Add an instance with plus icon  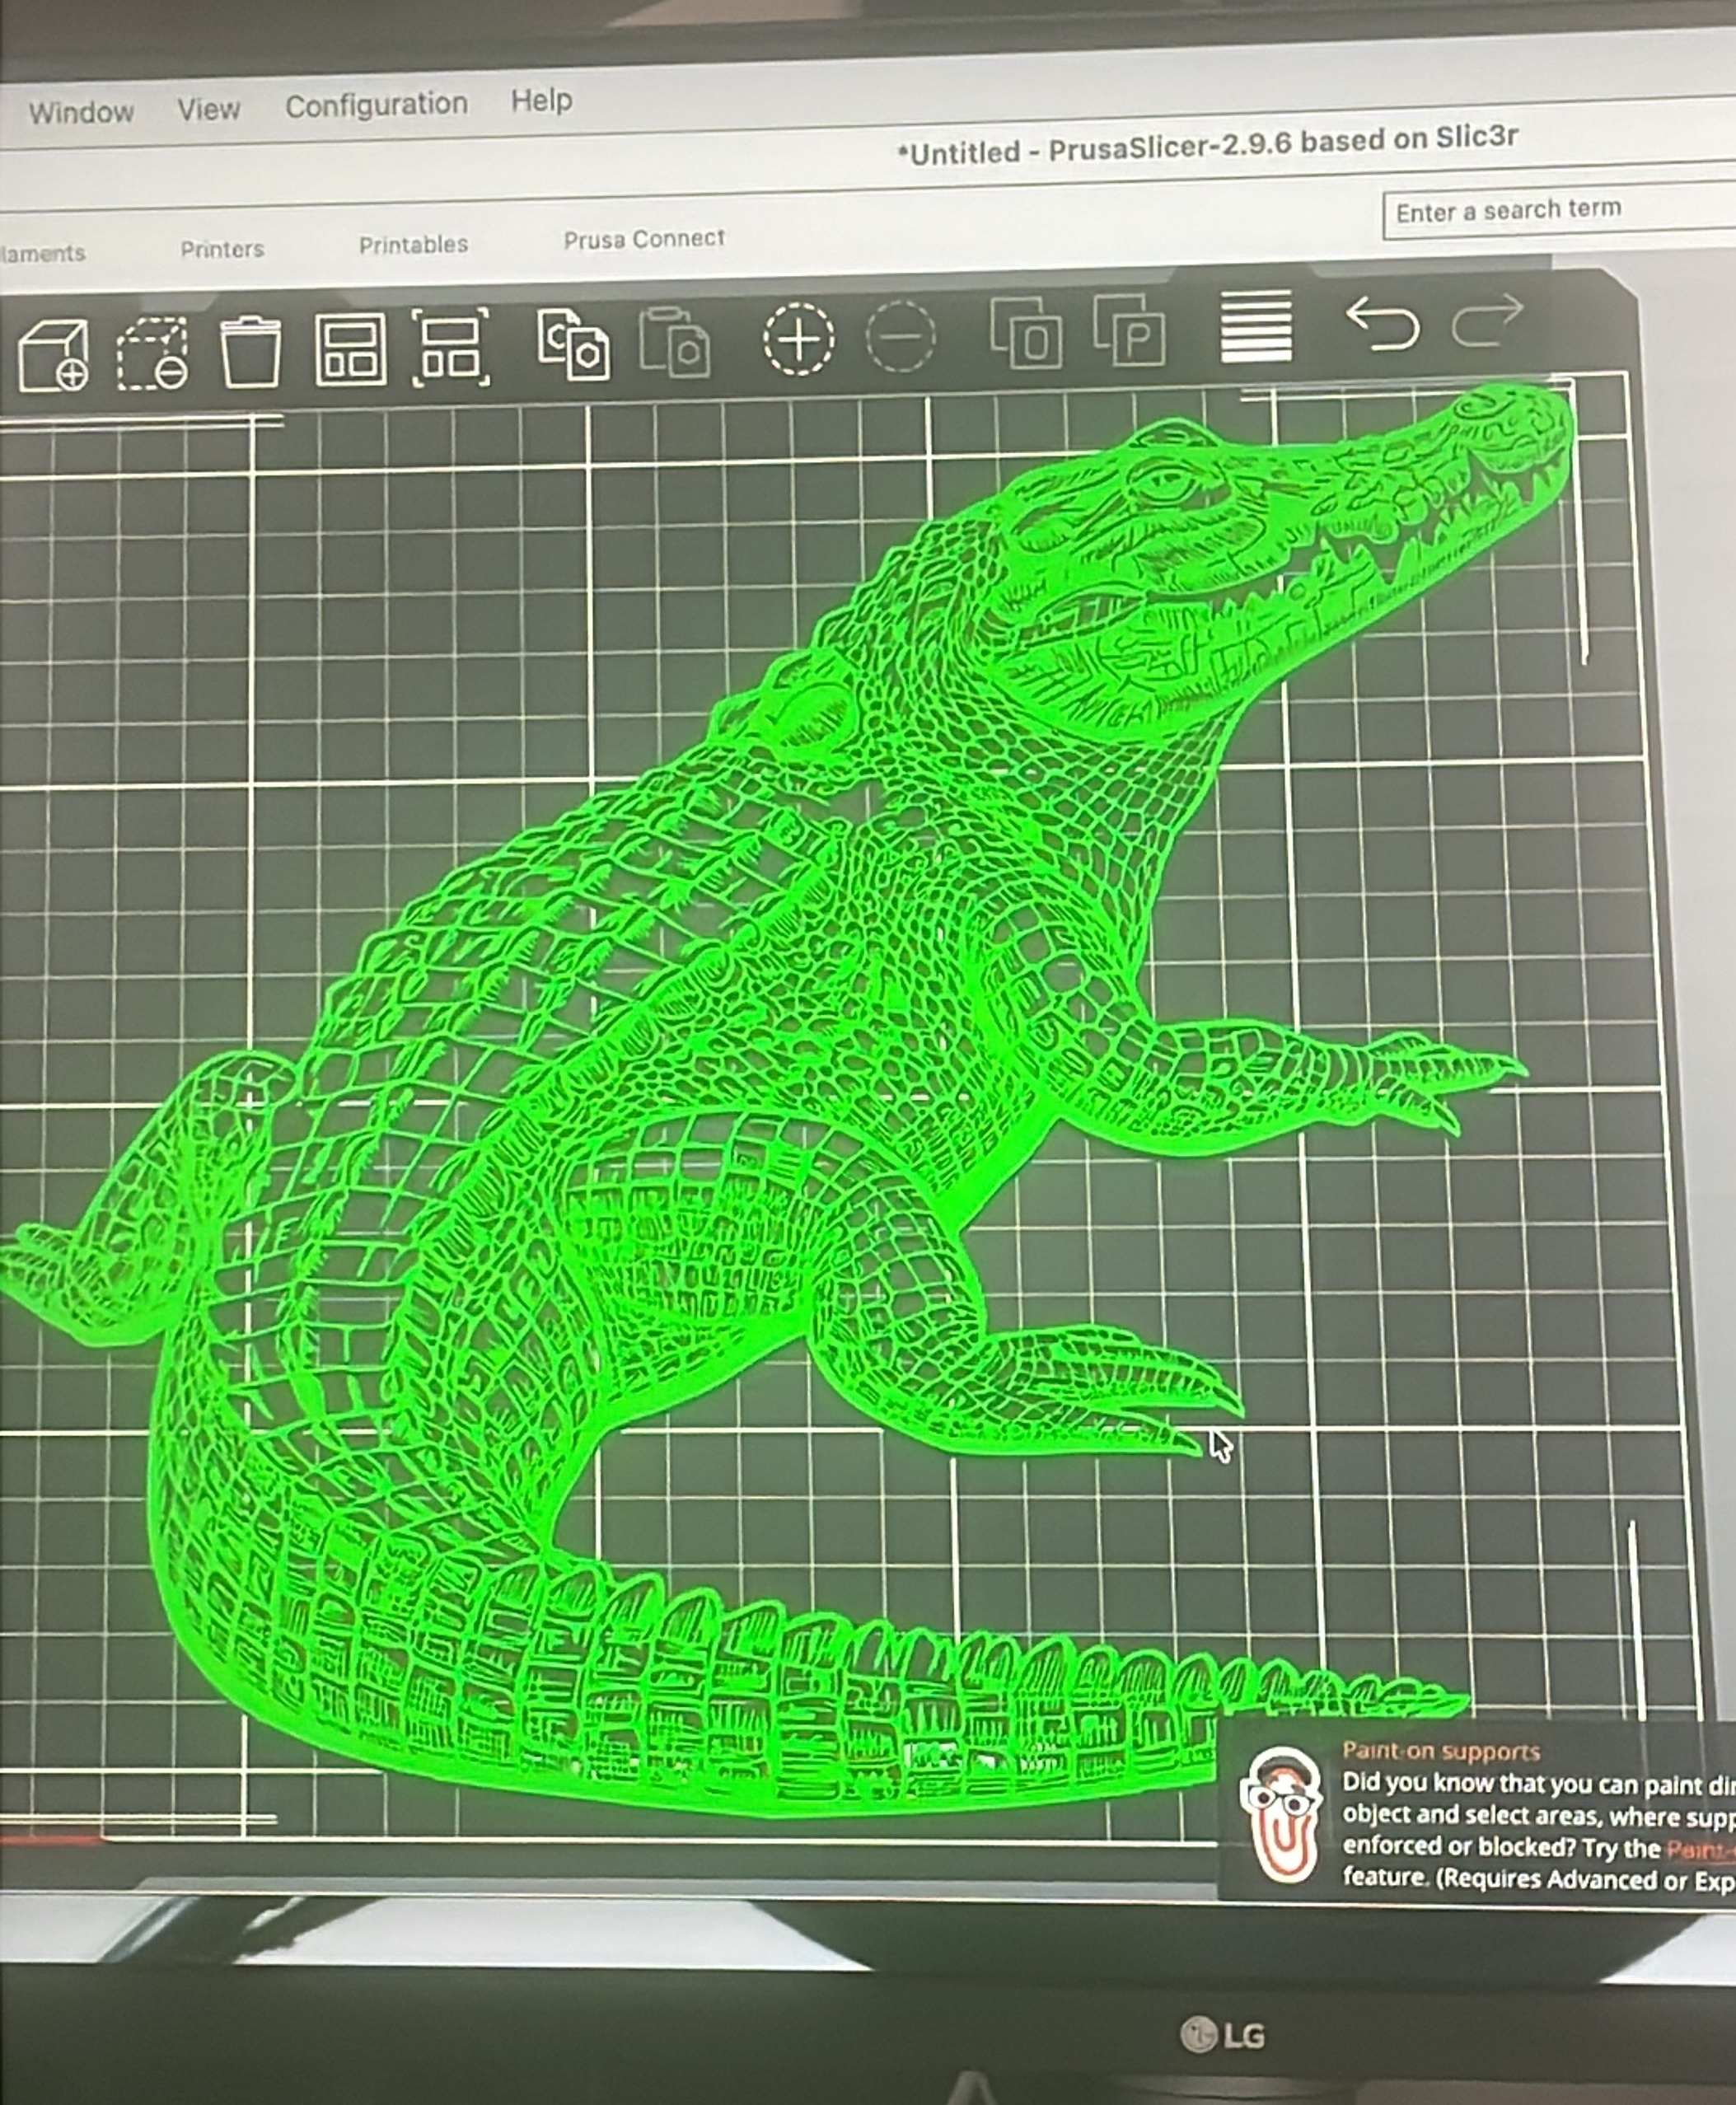click(x=798, y=339)
